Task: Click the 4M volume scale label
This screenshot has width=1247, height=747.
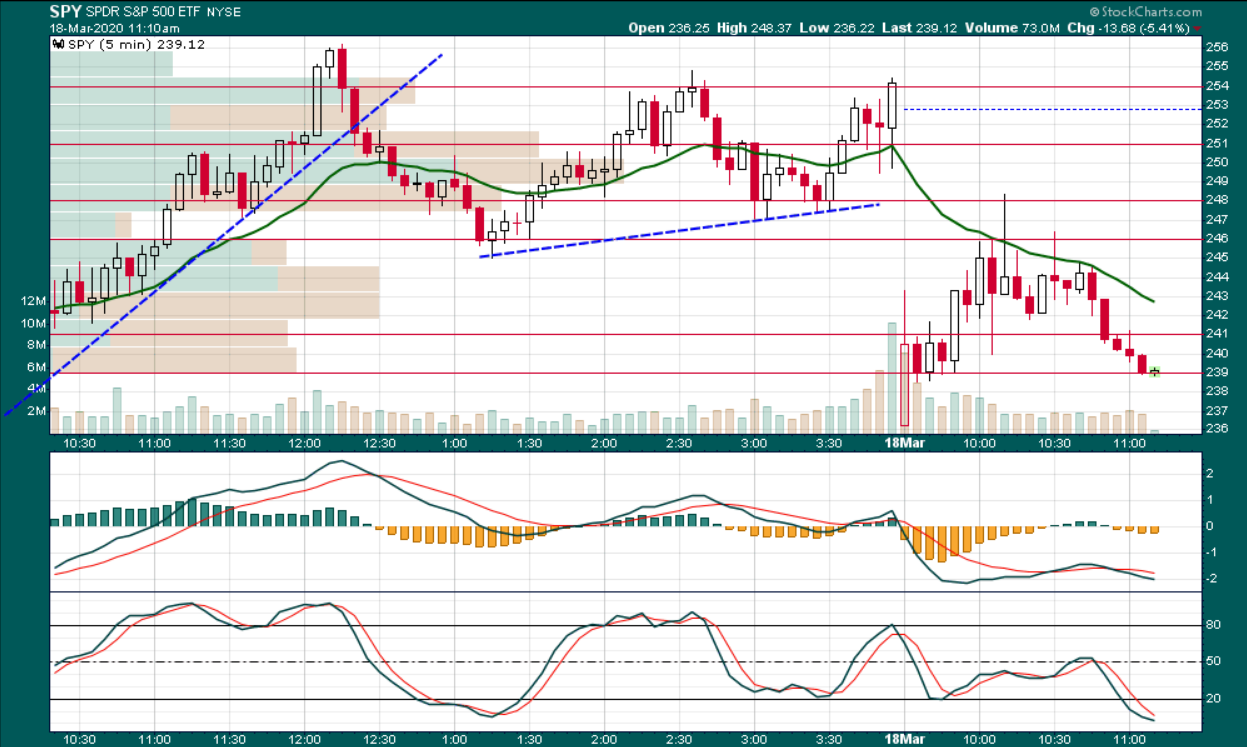Action: [x=38, y=389]
